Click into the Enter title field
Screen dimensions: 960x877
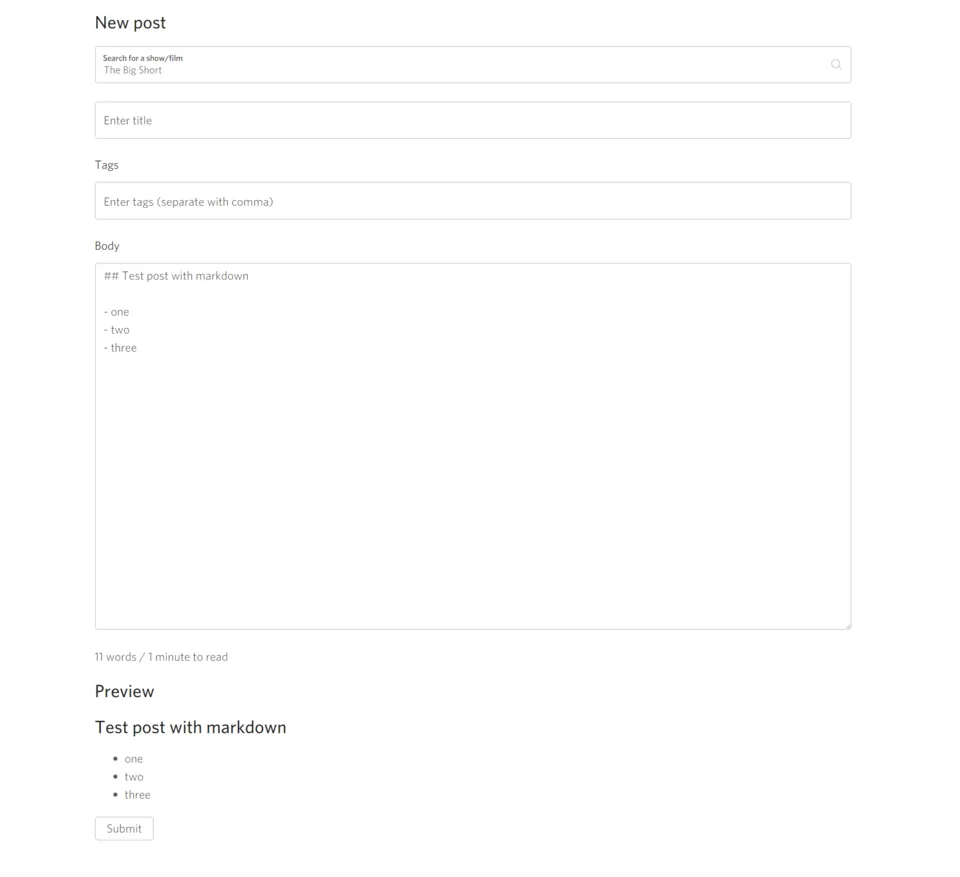coord(472,120)
